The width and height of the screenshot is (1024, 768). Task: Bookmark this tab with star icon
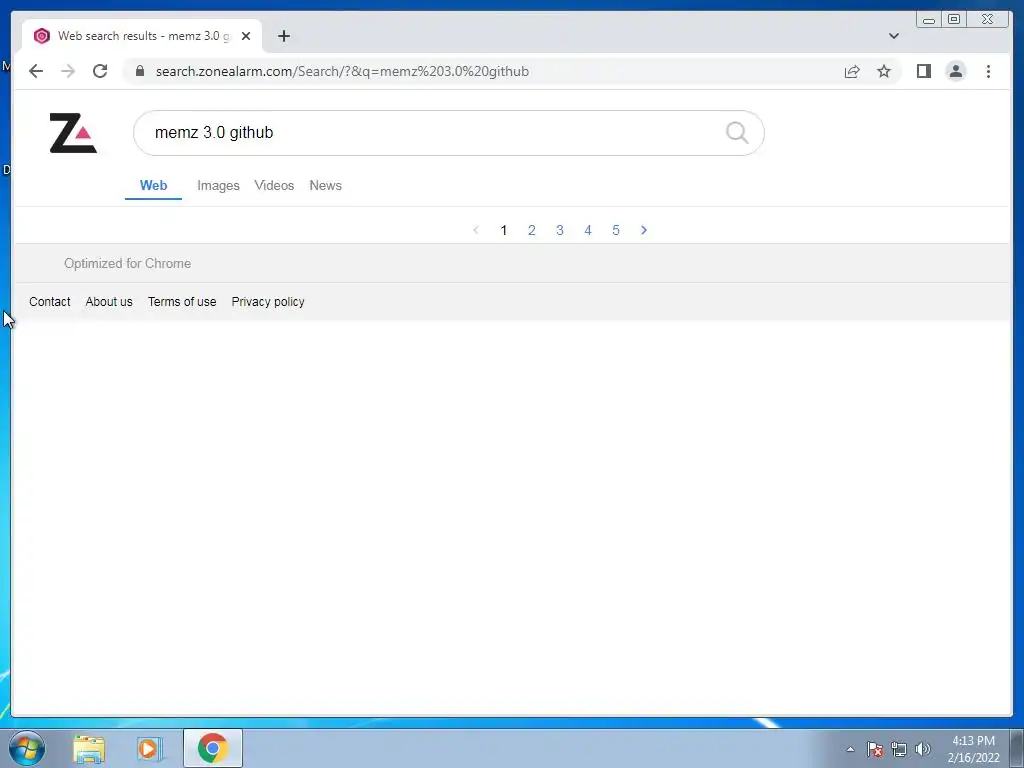(x=884, y=71)
